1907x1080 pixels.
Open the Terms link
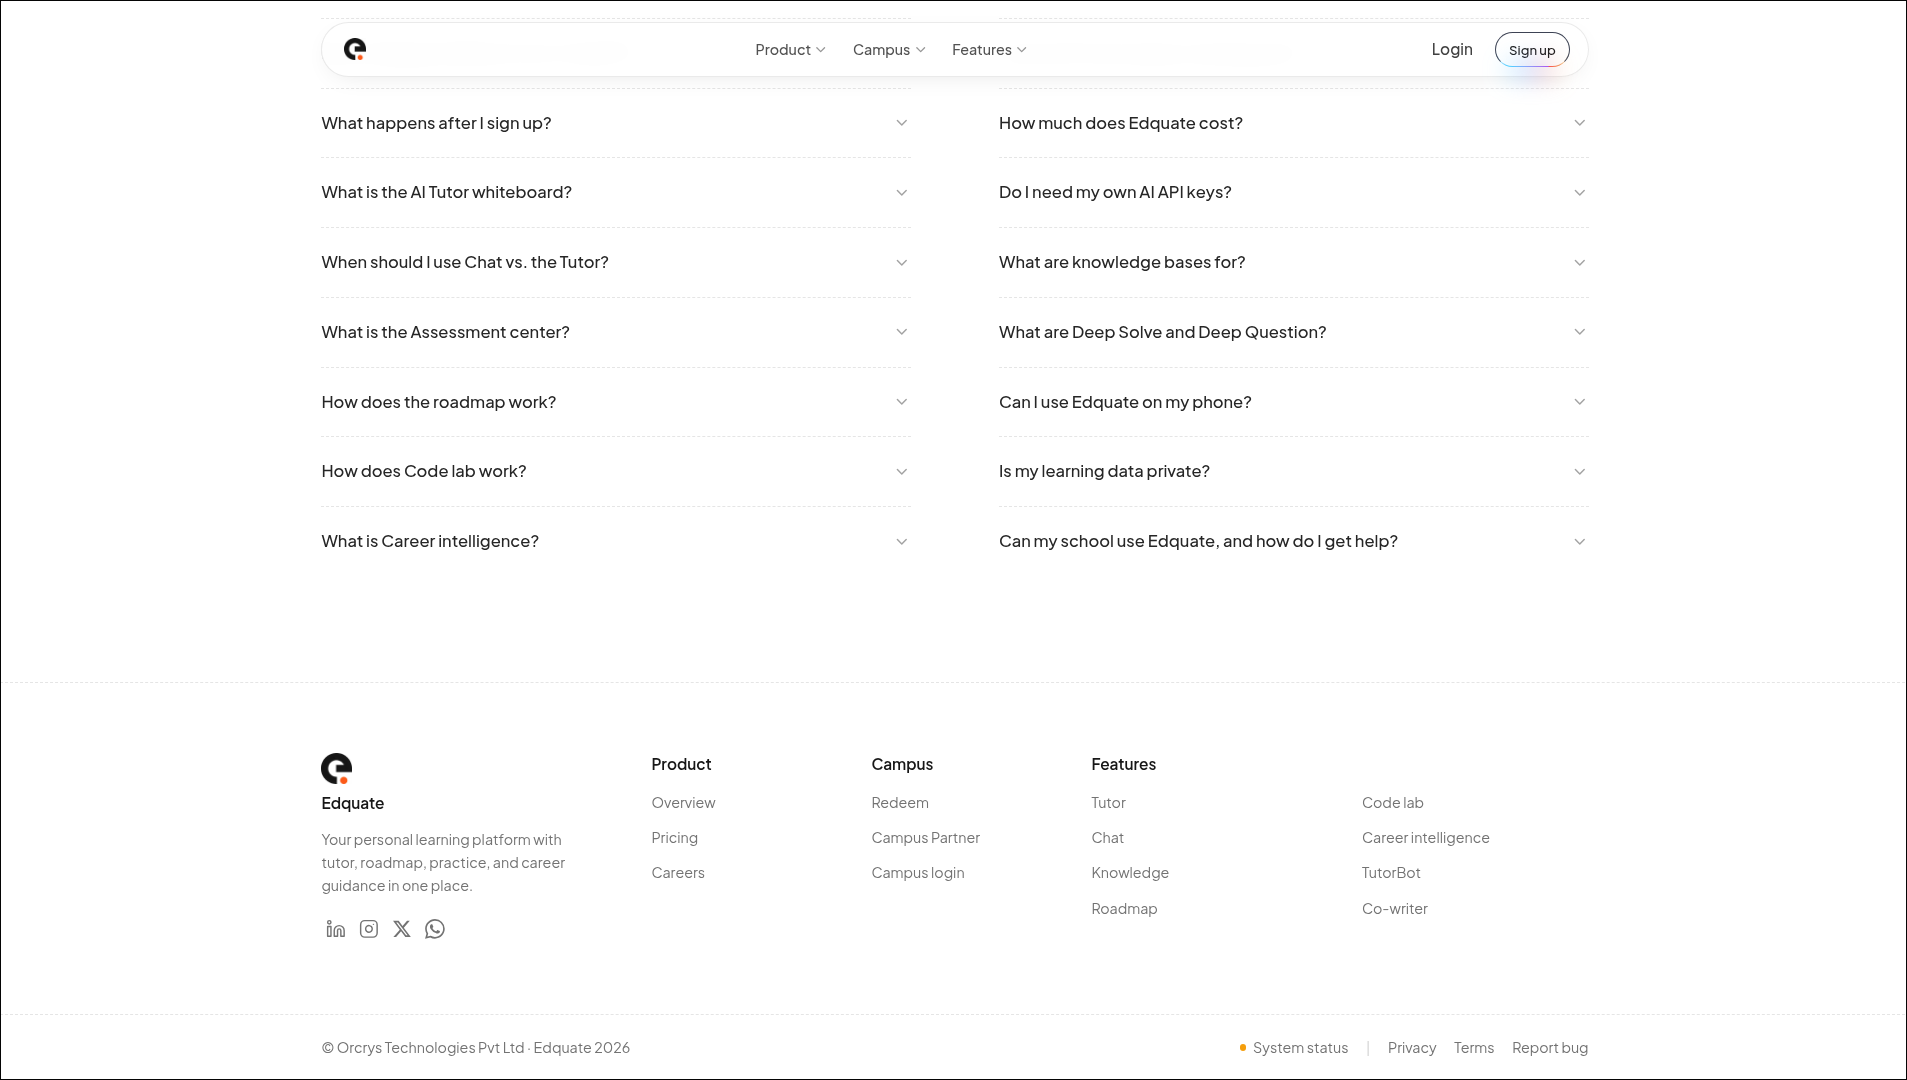point(1473,1048)
